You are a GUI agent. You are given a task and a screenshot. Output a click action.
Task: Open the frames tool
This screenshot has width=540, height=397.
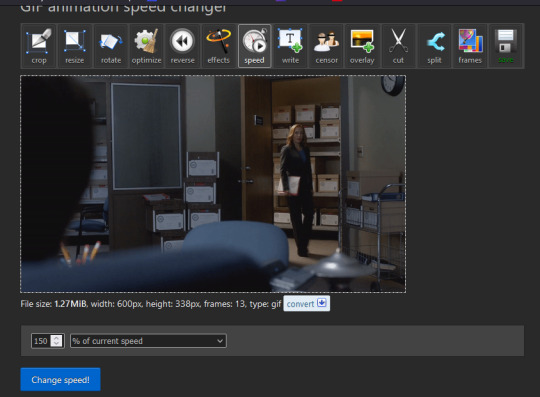(x=470, y=46)
